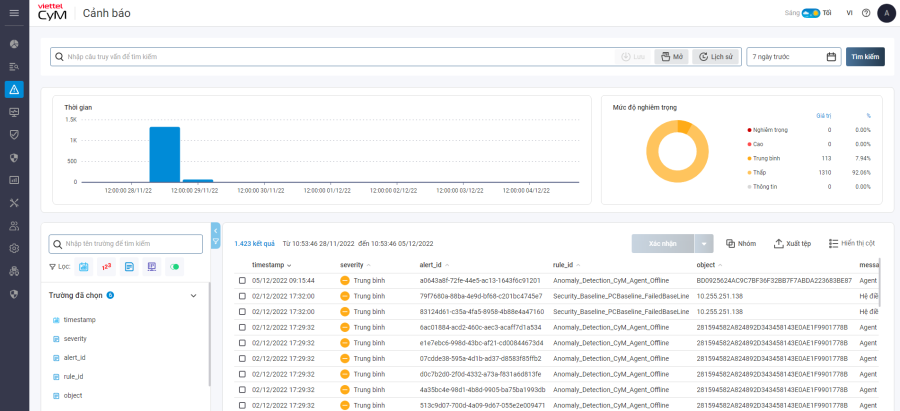Sort by object column arrow

pos(720,265)
